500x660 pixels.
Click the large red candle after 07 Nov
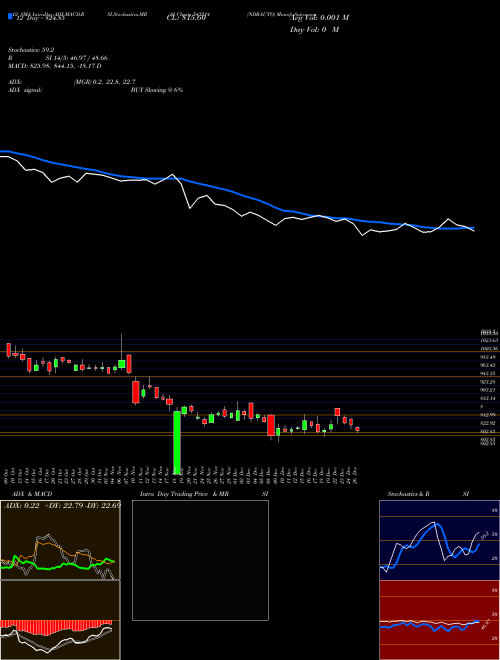coord(136,392)
